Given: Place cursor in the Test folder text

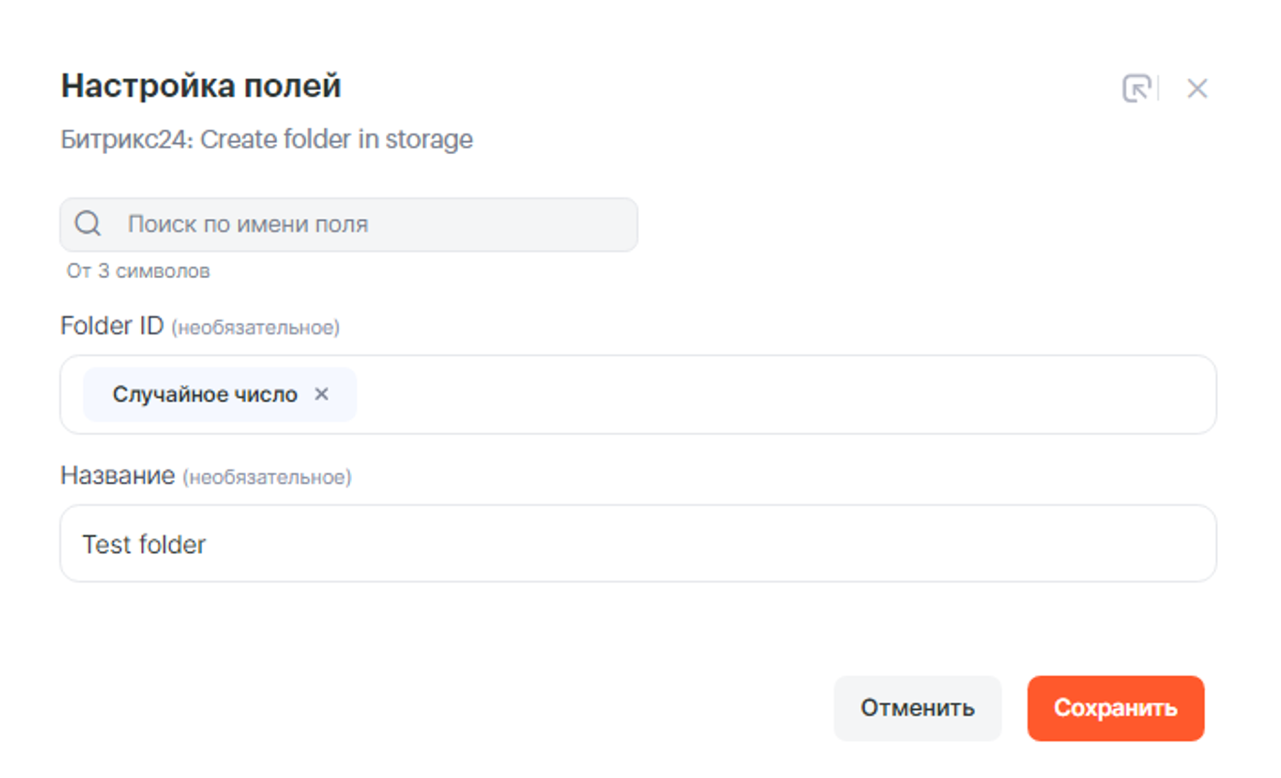Looking at the screenshot, I should click(x=144, y=544).
